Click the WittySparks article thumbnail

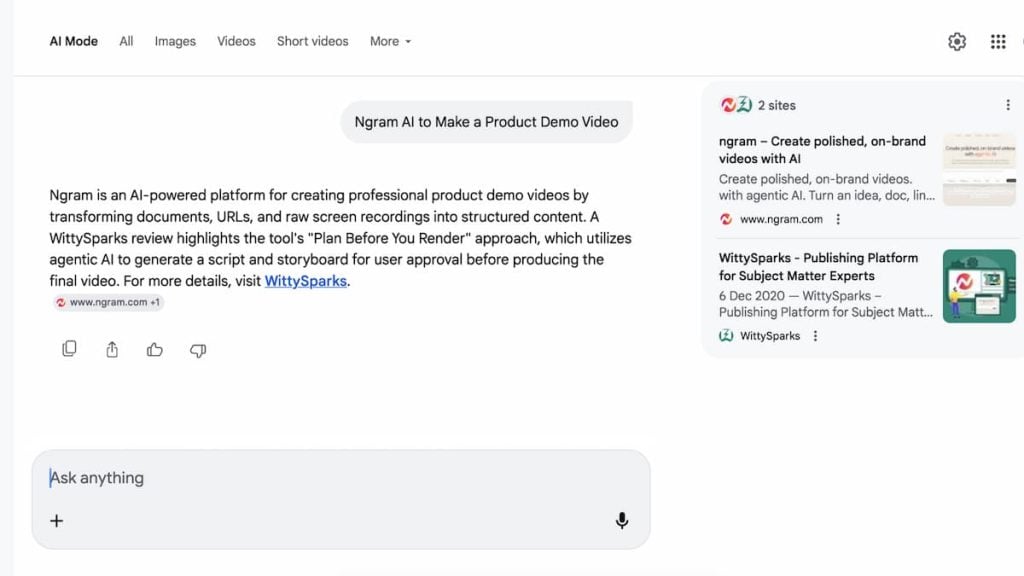pyautogui.click(x=979, y=286)
